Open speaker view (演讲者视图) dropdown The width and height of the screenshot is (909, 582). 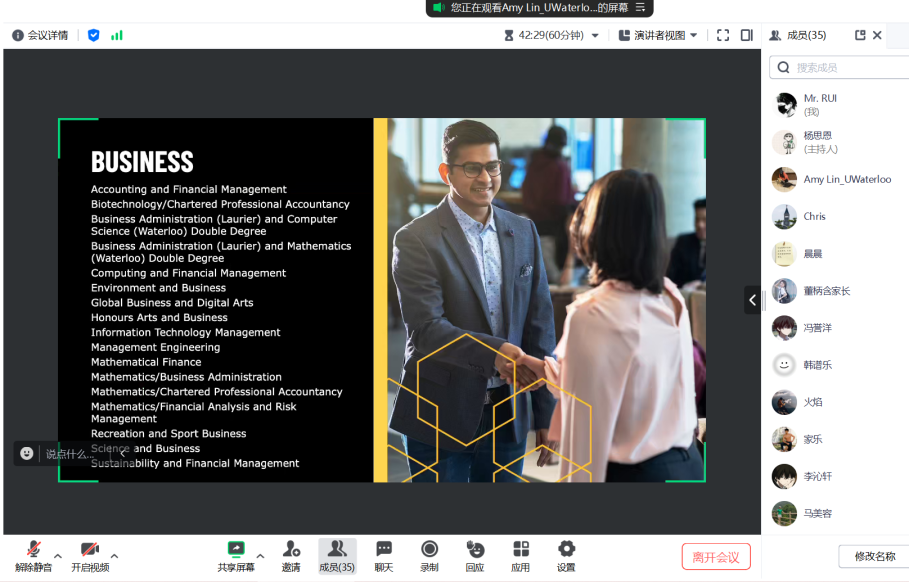[658, 35]
